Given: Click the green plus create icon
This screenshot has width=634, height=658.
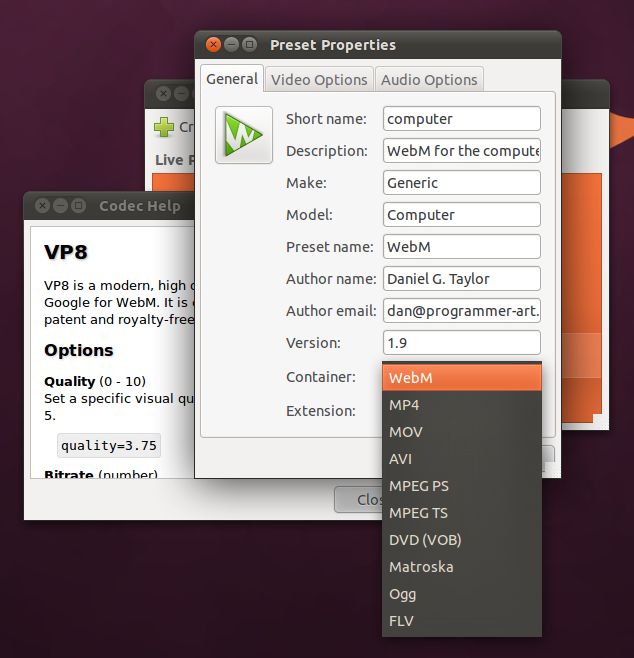Looking at the screenshot, I should (x=164, y=127).
